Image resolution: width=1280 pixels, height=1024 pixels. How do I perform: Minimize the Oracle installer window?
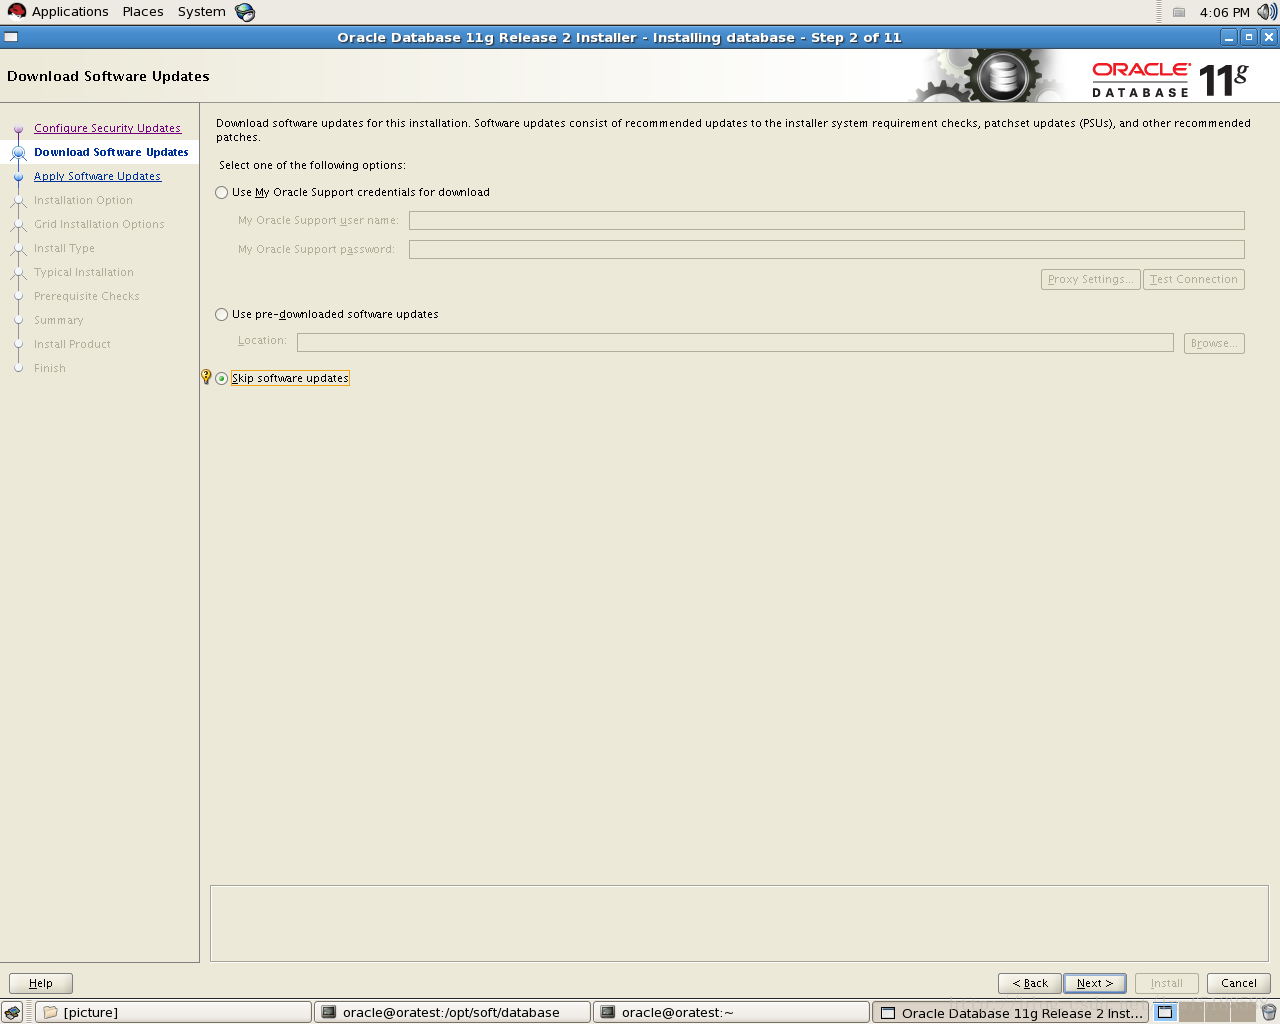click(1229, 37)
